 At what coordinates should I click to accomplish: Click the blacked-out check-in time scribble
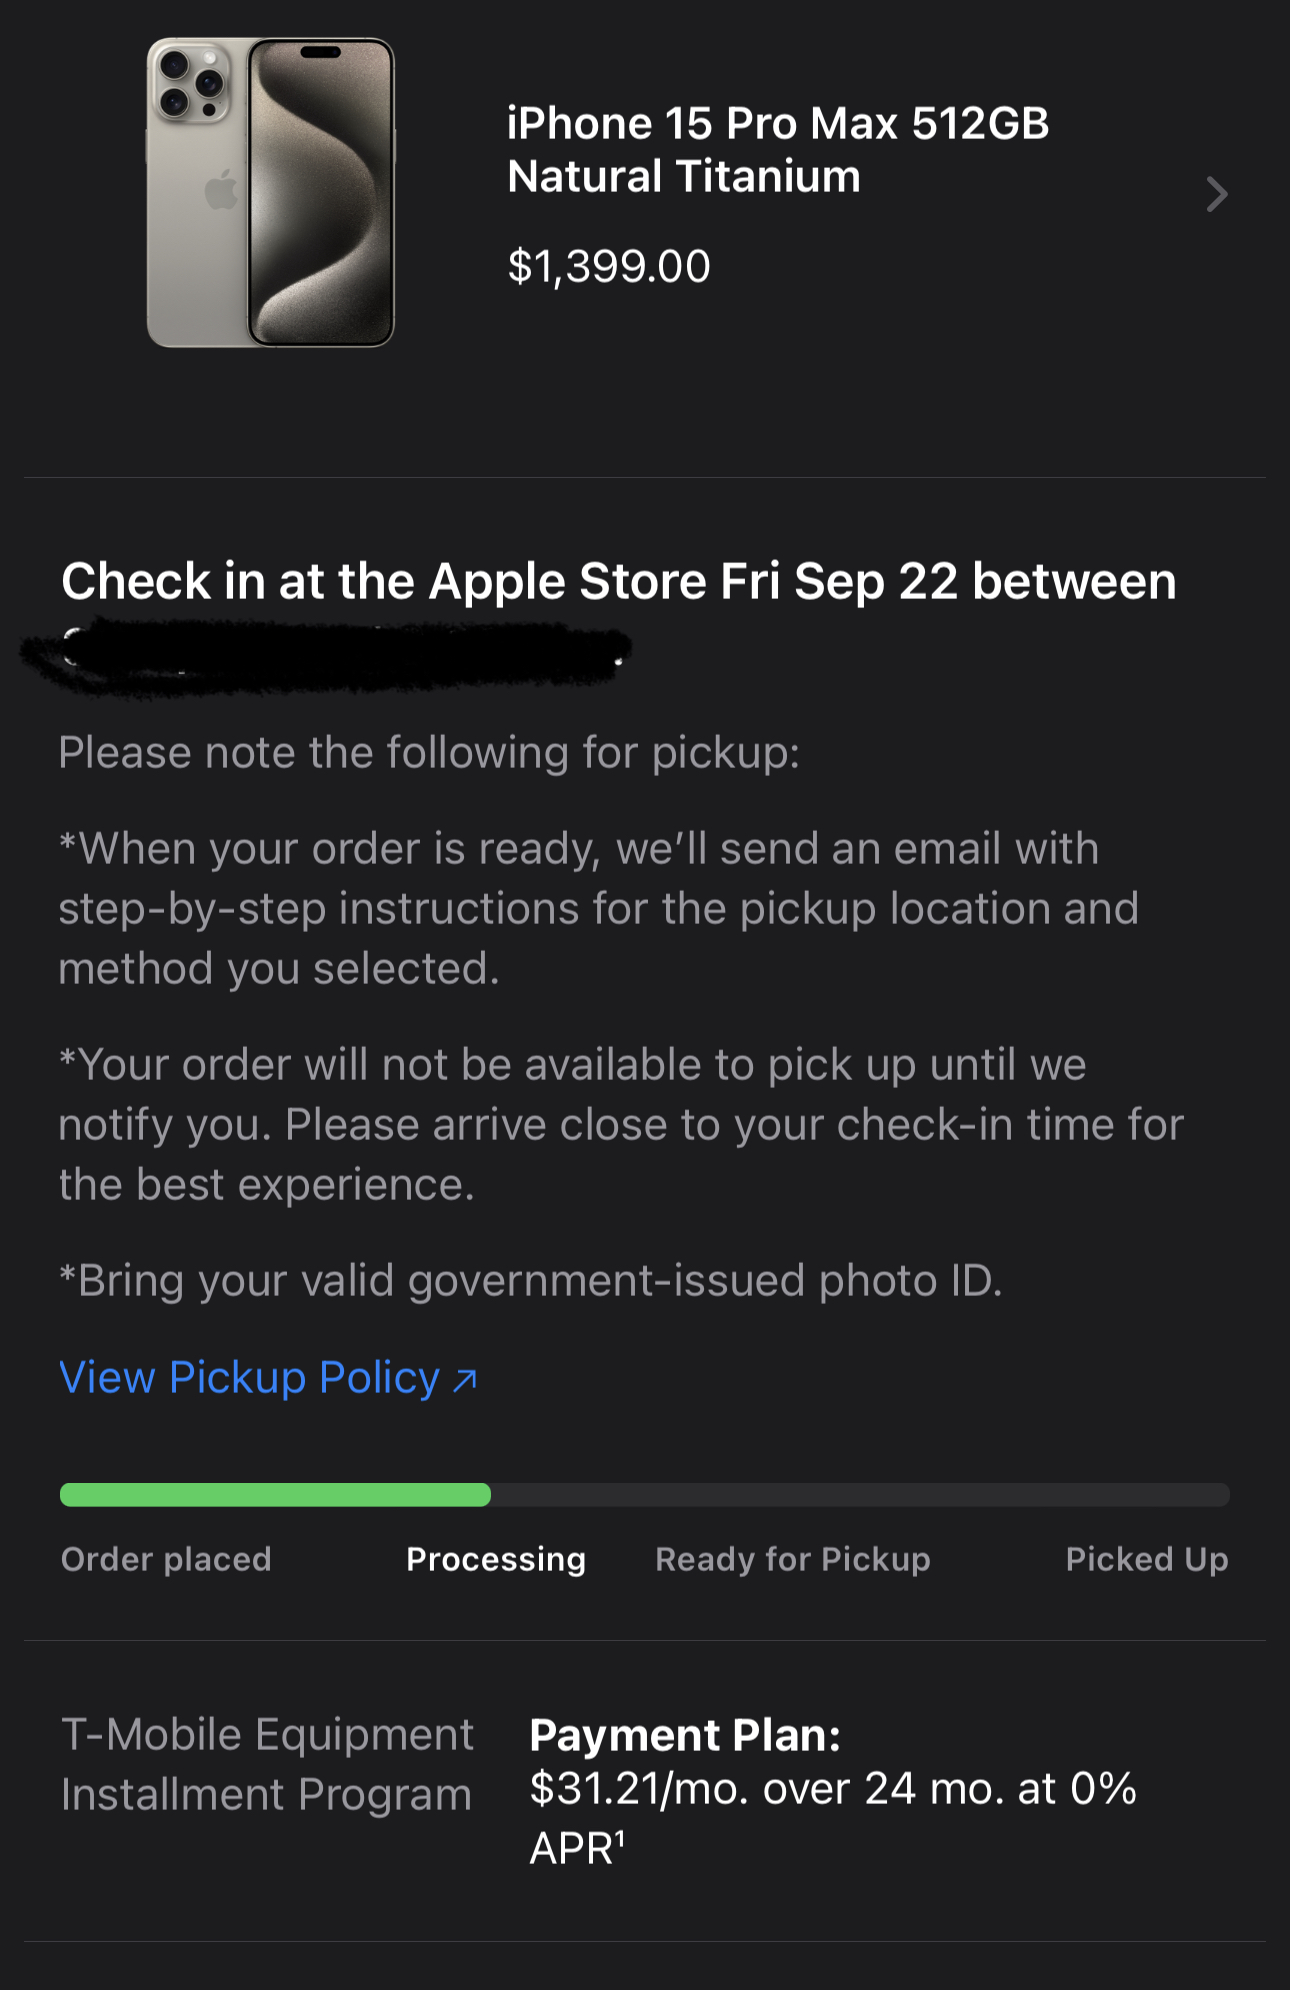[325, 655]
